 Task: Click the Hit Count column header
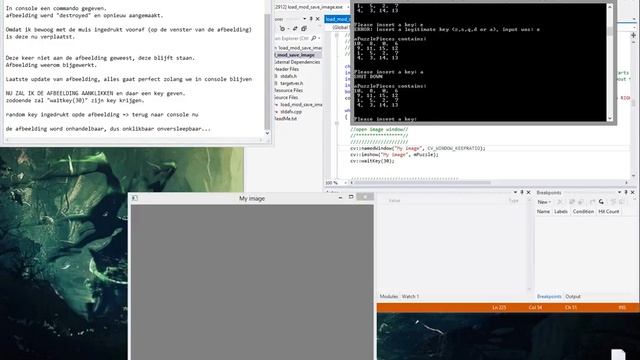609,211
